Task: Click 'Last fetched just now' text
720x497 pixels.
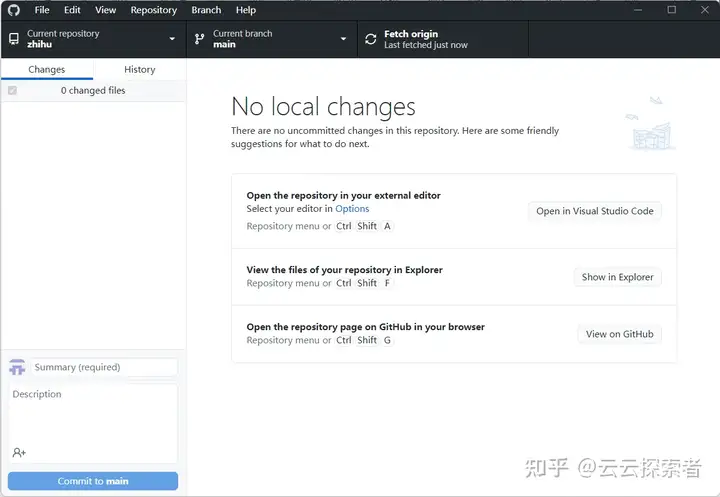Action: pyautogui.click(x=426, y=45)
